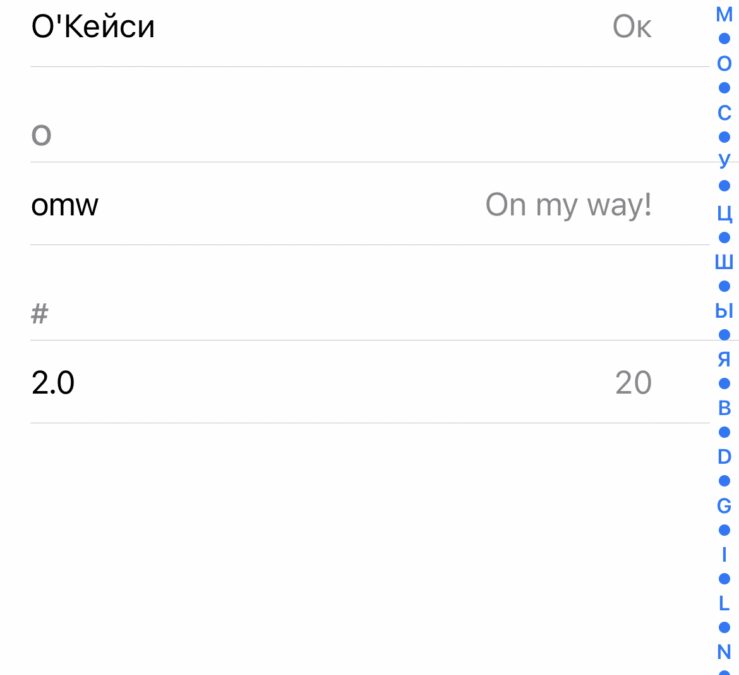Jump to letter Я in index
This screenshot has height=675, width=739.
(724, 359)
